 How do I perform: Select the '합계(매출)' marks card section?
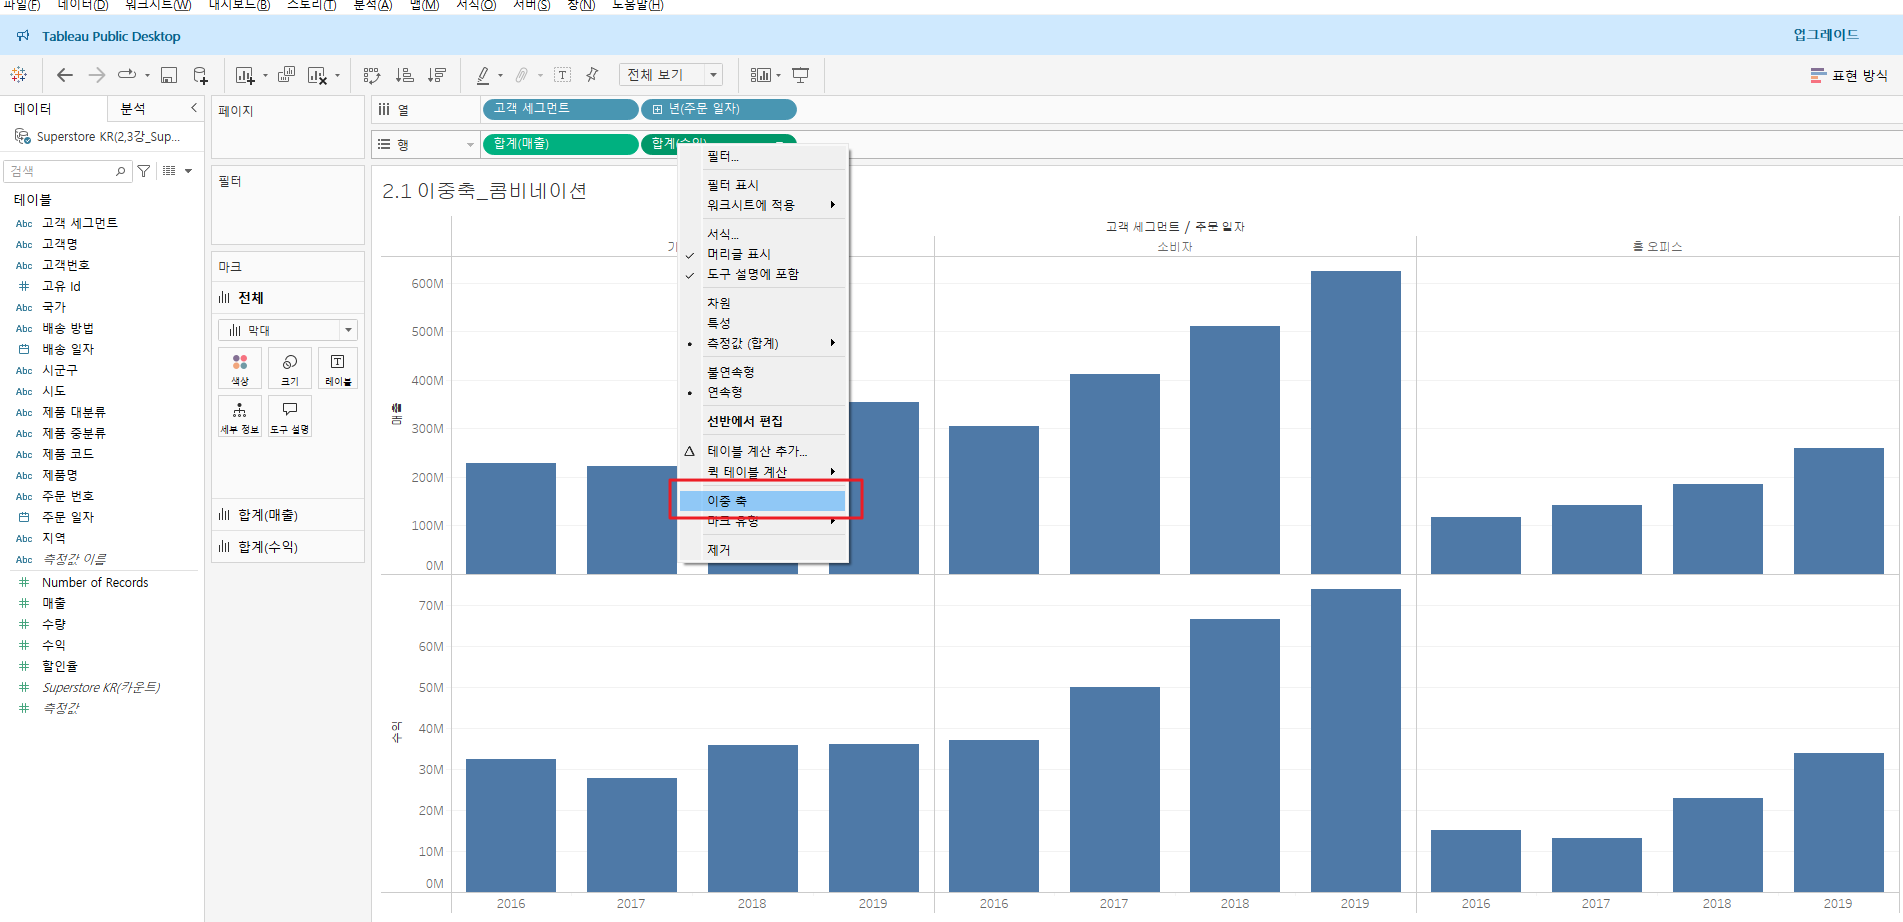coord(288,515)
